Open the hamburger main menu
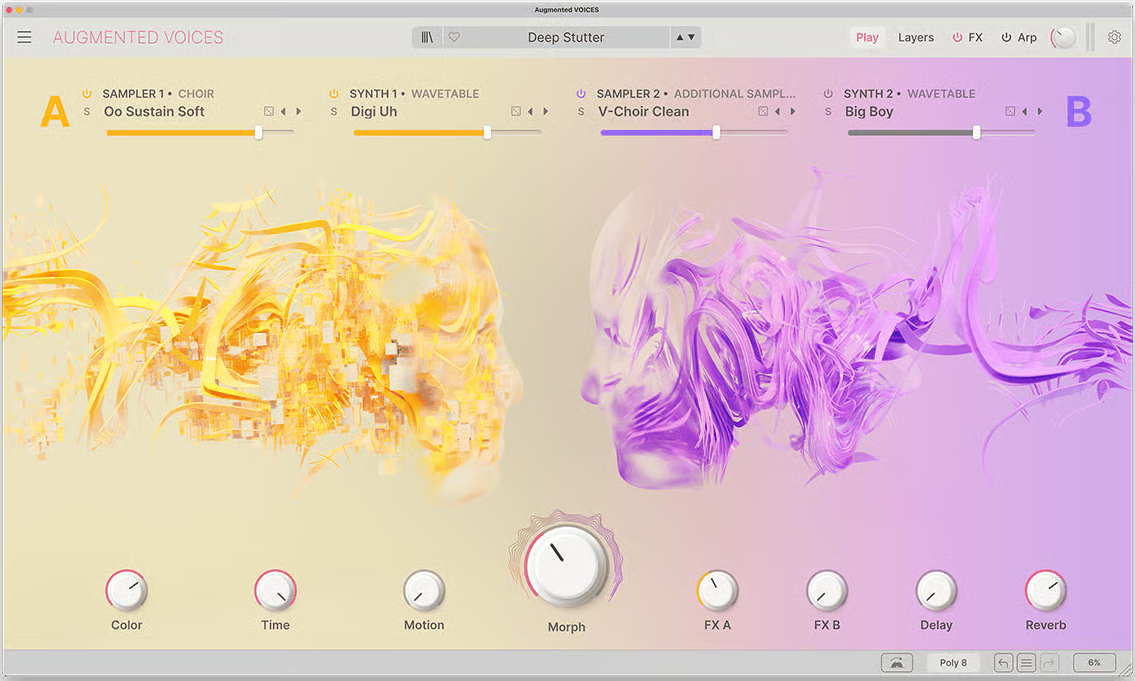The width and height of the screenshot is (1135, 681). click(24, 37)
